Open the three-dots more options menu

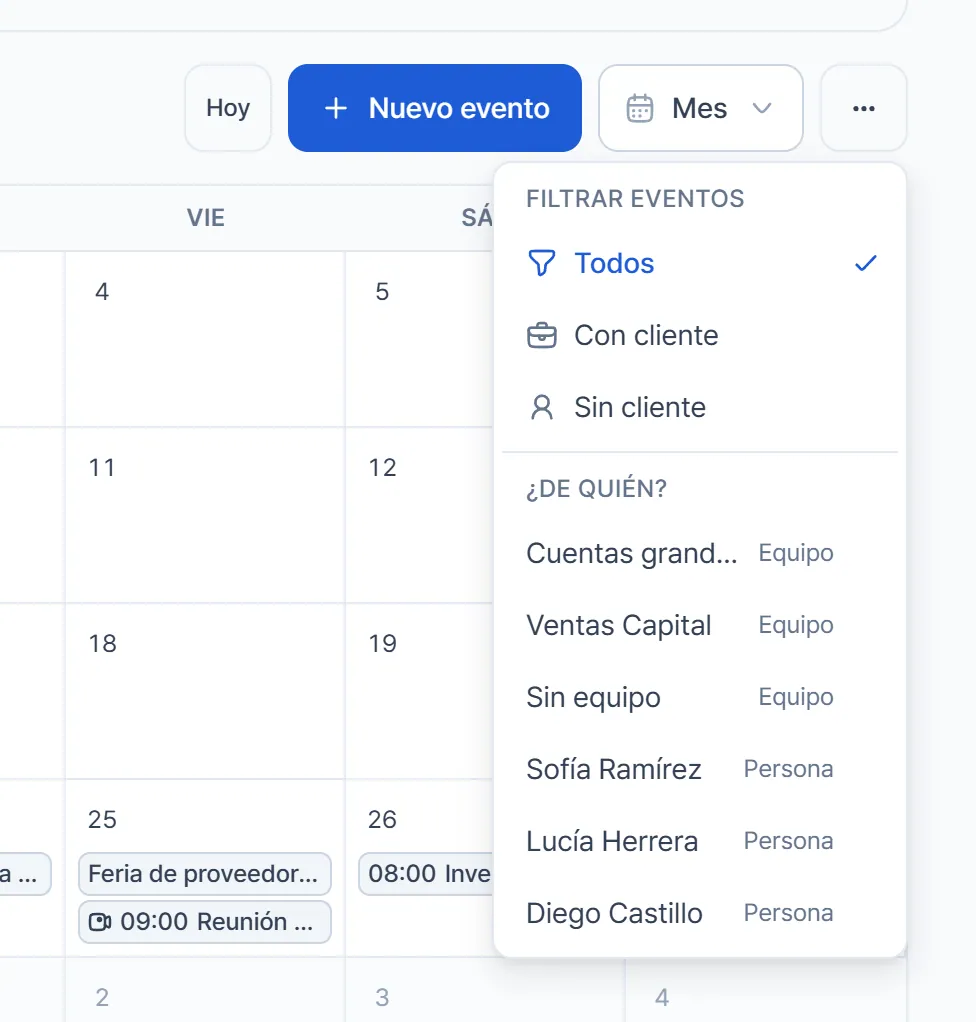pyautogui.click(x=863, y=108)
